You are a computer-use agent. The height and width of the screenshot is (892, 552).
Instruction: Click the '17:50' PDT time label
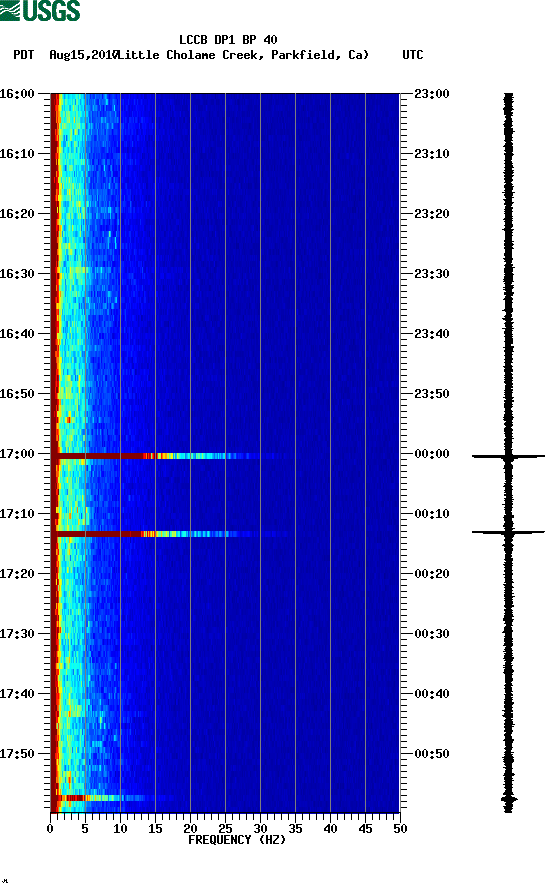17,754
